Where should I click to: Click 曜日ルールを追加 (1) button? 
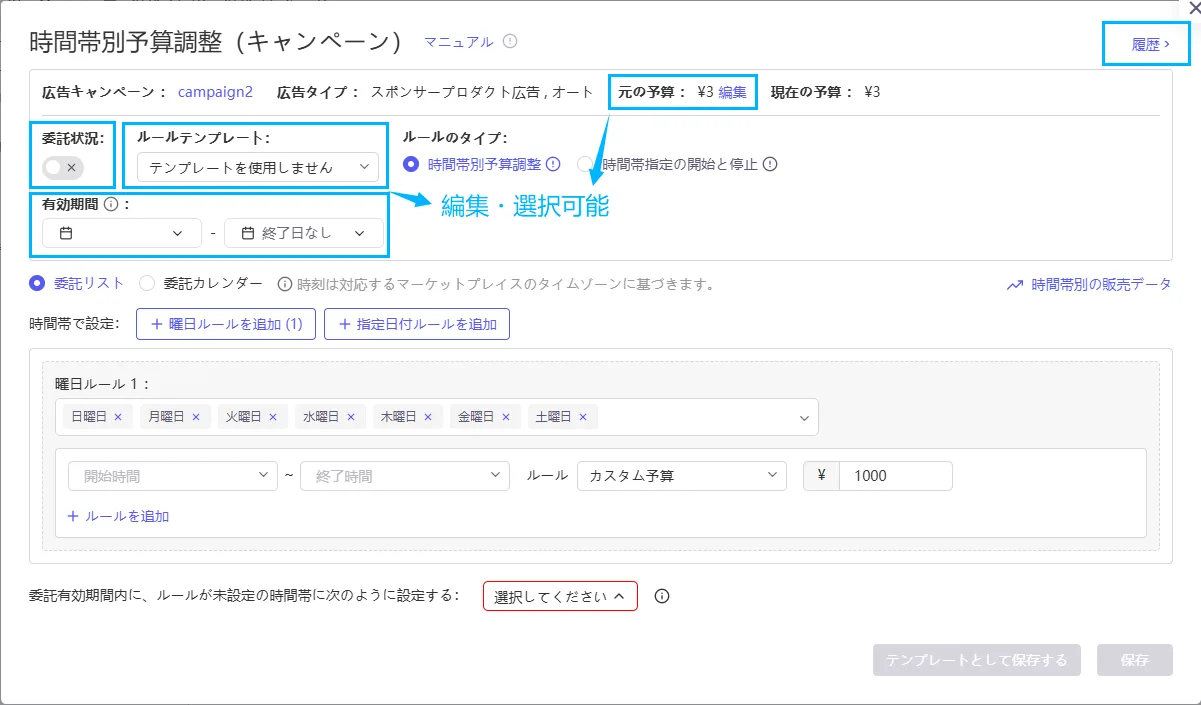(x=226, y=324)
